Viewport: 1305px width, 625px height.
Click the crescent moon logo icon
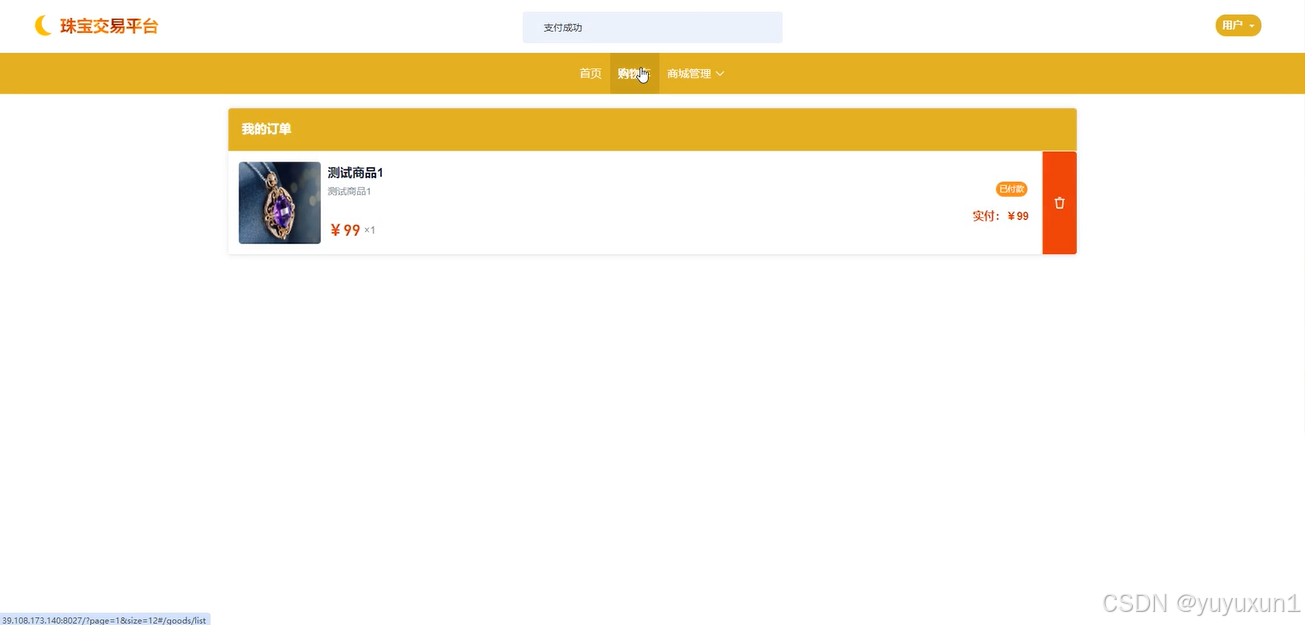point(43,26)
